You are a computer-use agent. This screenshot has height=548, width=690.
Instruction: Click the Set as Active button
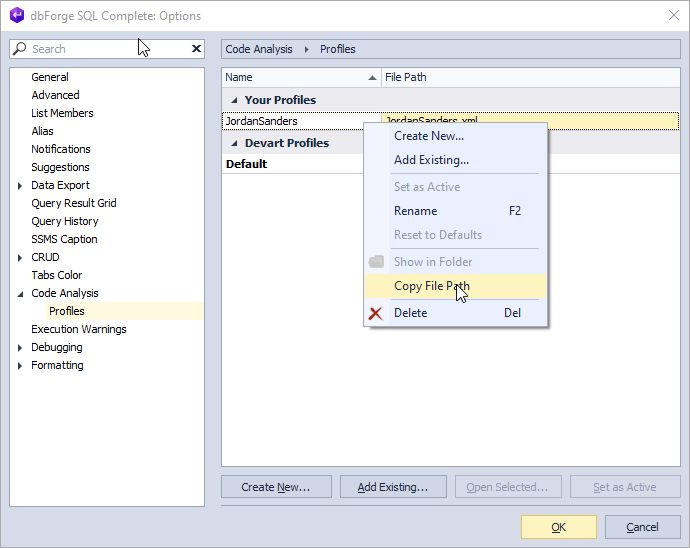[625, 487]
